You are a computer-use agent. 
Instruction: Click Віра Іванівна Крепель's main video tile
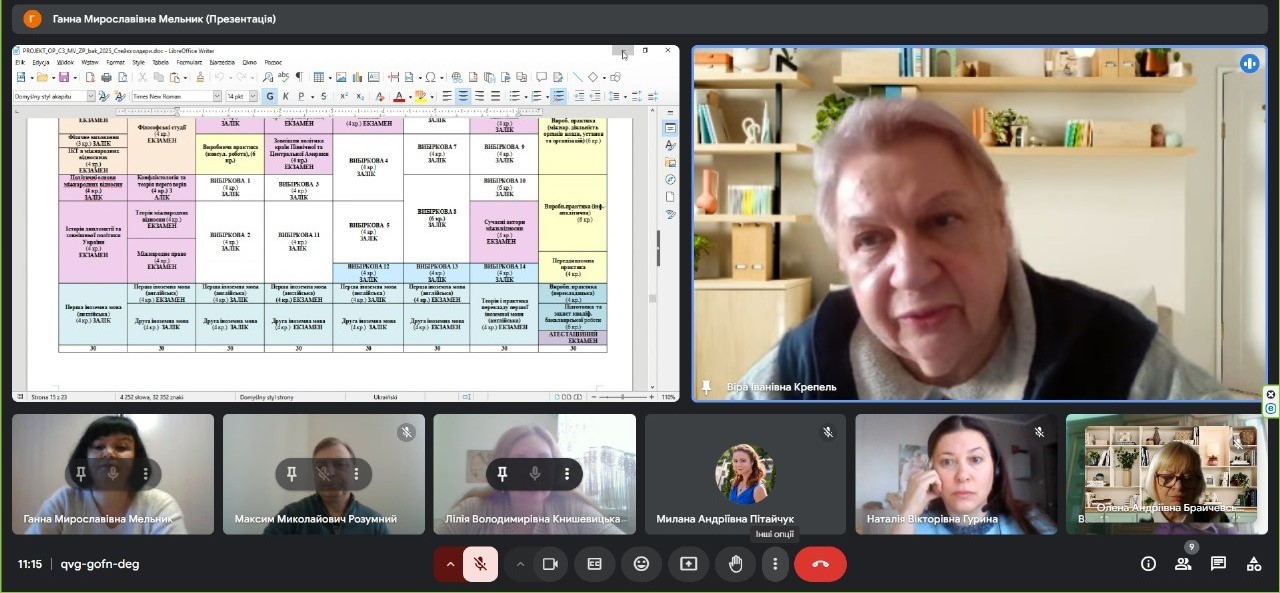979,224
